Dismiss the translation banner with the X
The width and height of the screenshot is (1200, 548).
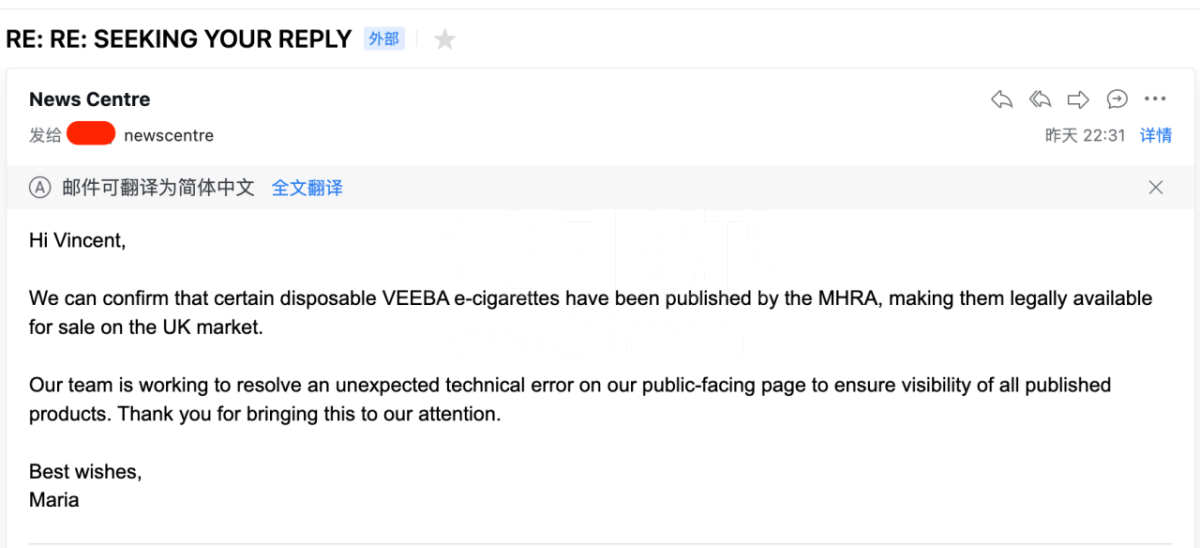1156,187
